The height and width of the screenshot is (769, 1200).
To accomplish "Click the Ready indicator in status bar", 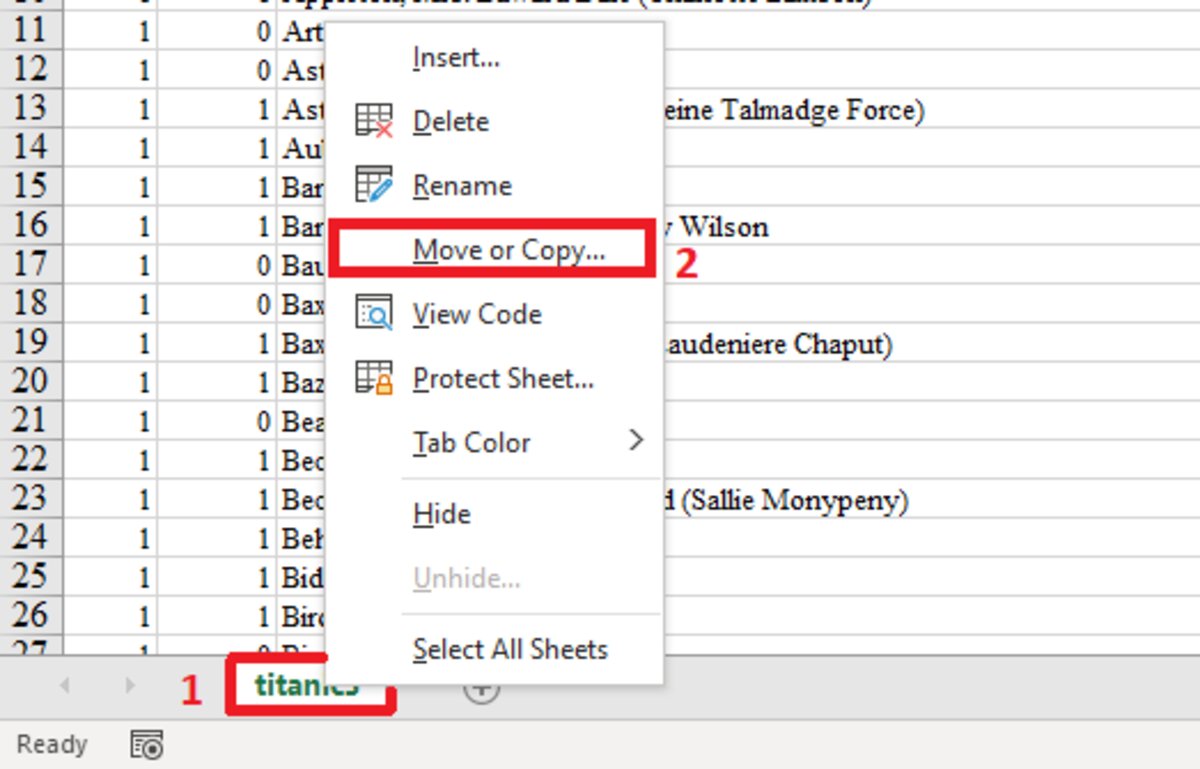I will (x=52, y=744).
